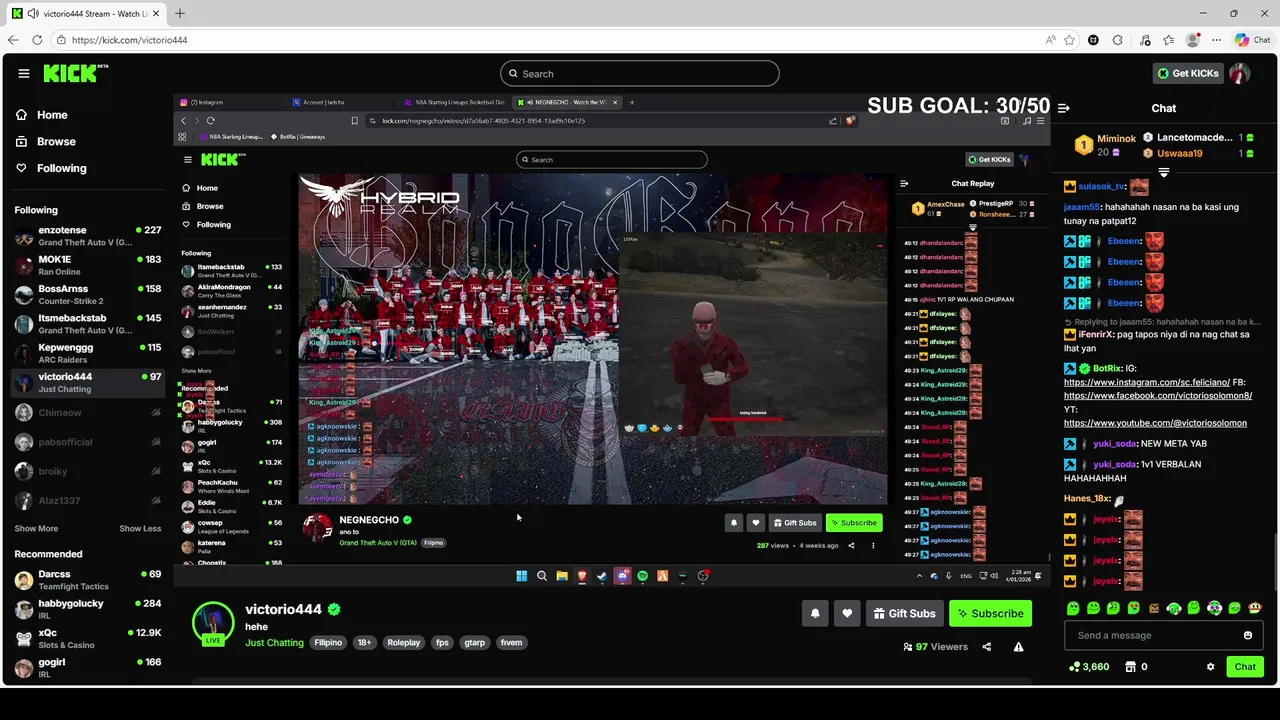Mute the victorio444 Stream tab audio

pos(34,14)
